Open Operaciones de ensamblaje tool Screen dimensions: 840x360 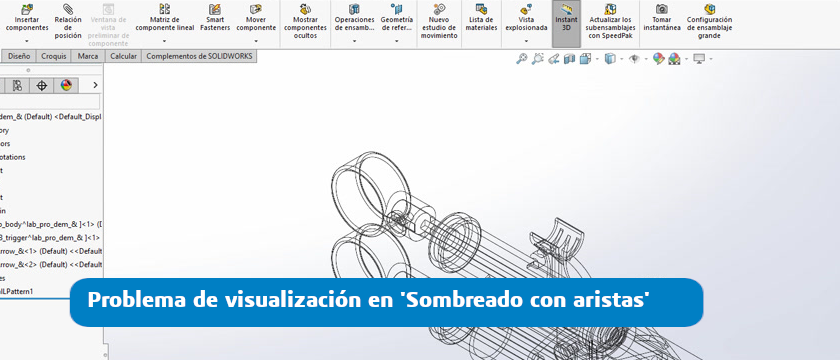tap(354, 18)
